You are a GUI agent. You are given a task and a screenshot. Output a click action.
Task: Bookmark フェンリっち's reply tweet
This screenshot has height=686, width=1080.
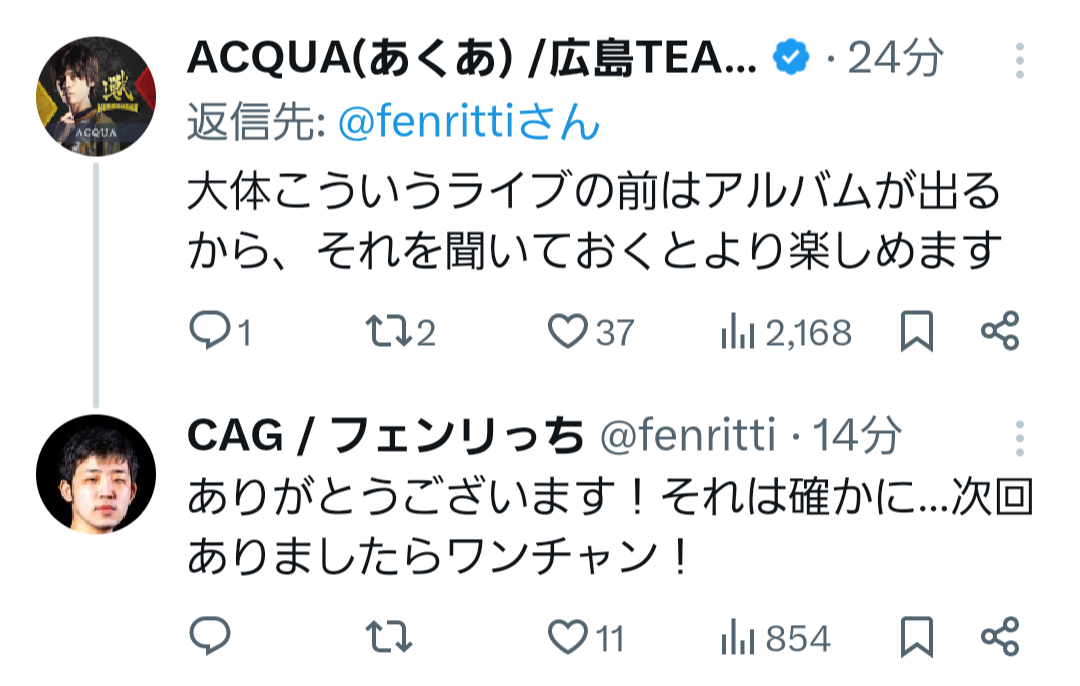click(916, 636)
